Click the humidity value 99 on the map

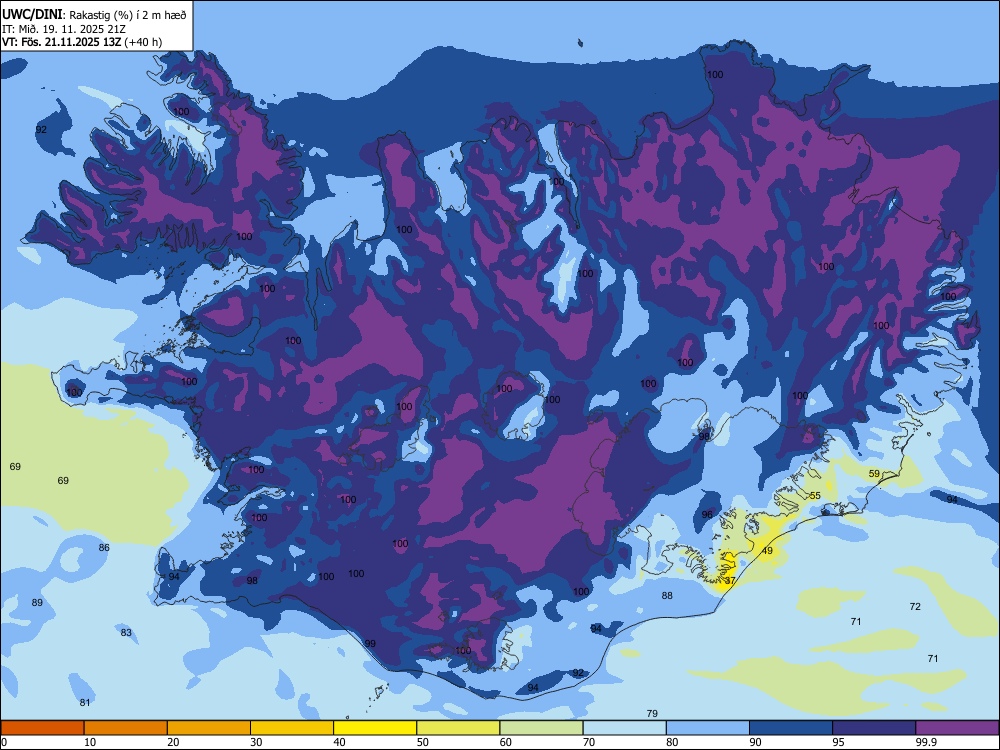click(370, 643)
